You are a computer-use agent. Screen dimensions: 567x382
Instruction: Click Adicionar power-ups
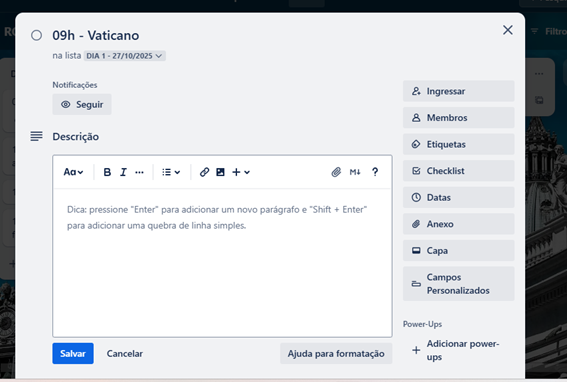point(459,350)
